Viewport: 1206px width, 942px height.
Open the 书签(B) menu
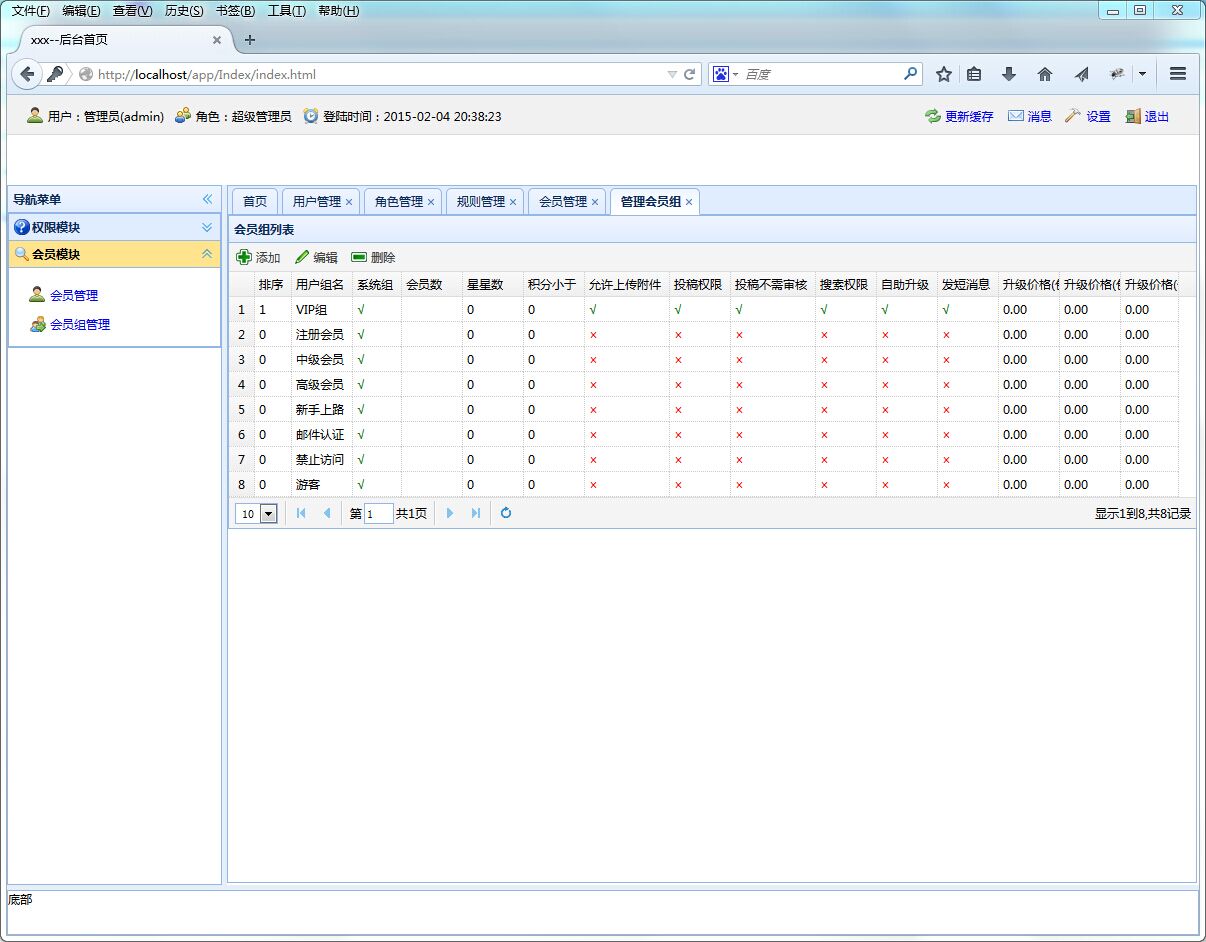(236, 11)
